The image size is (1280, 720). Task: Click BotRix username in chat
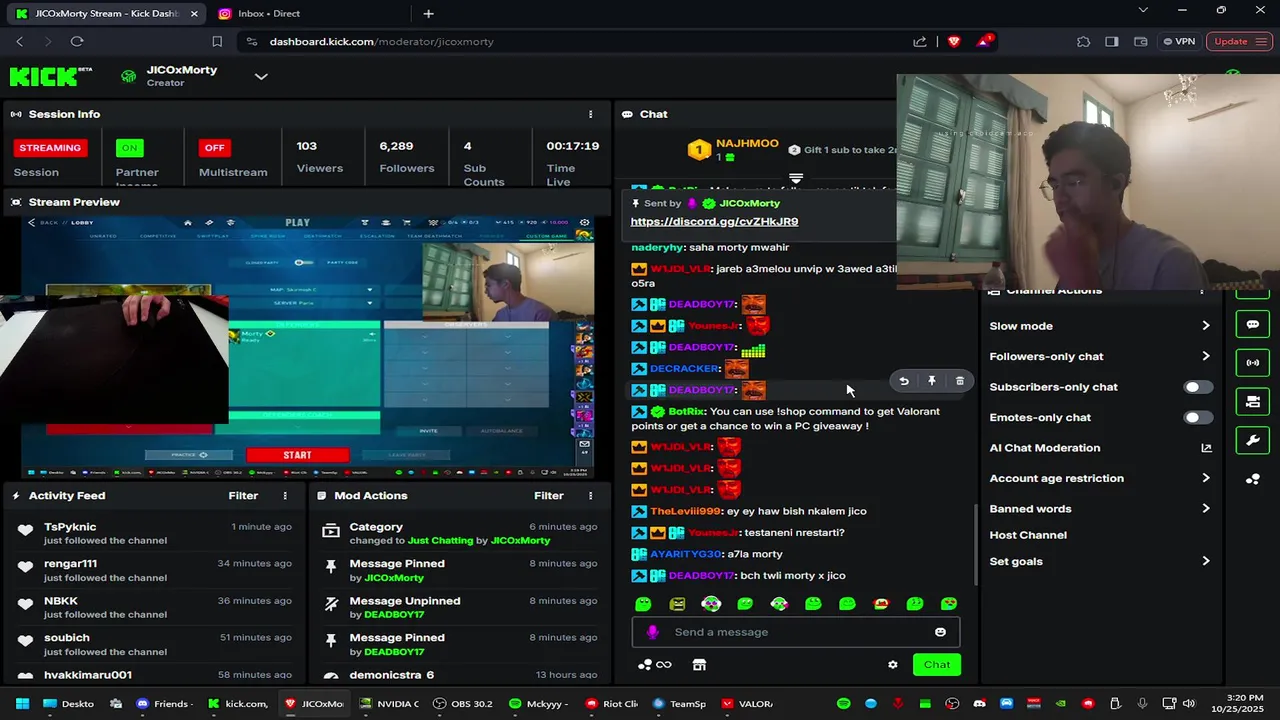687,412
